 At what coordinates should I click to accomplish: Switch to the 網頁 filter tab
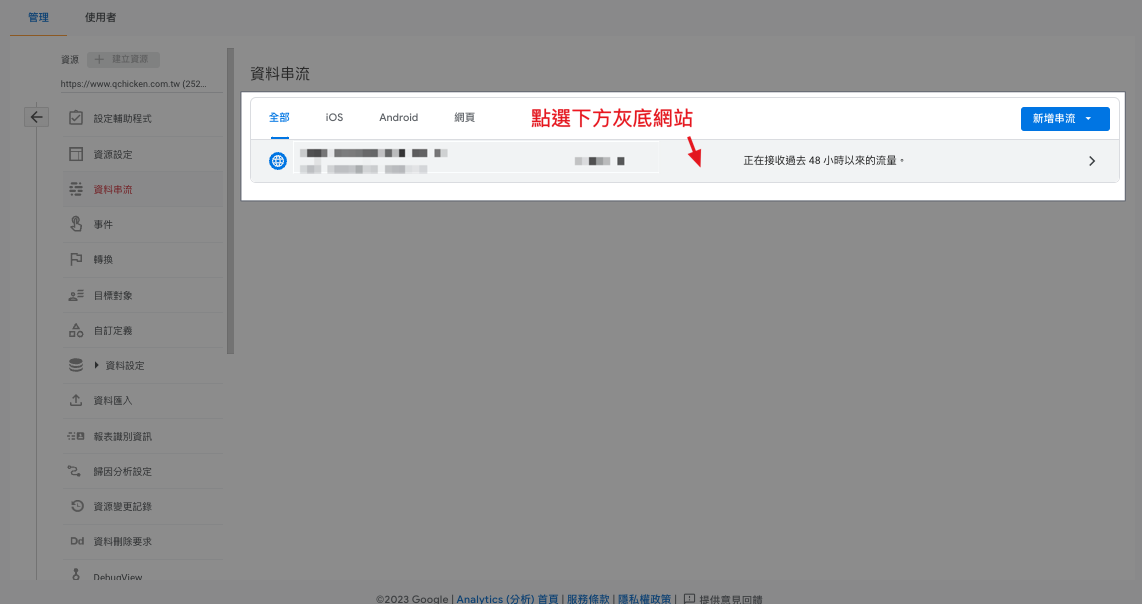click(464, 117)
